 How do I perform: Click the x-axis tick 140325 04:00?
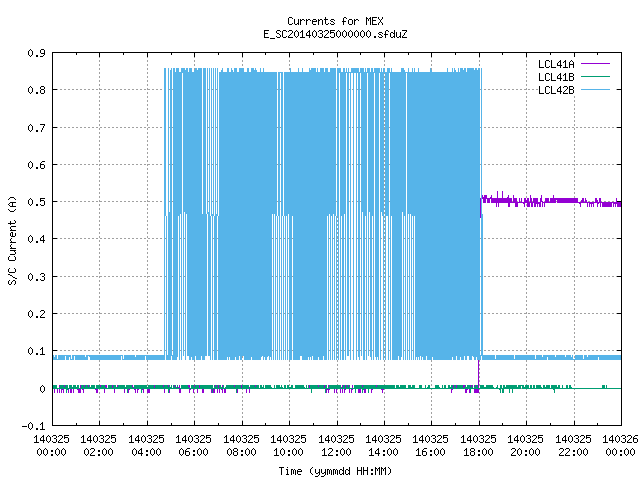[146, 446]
